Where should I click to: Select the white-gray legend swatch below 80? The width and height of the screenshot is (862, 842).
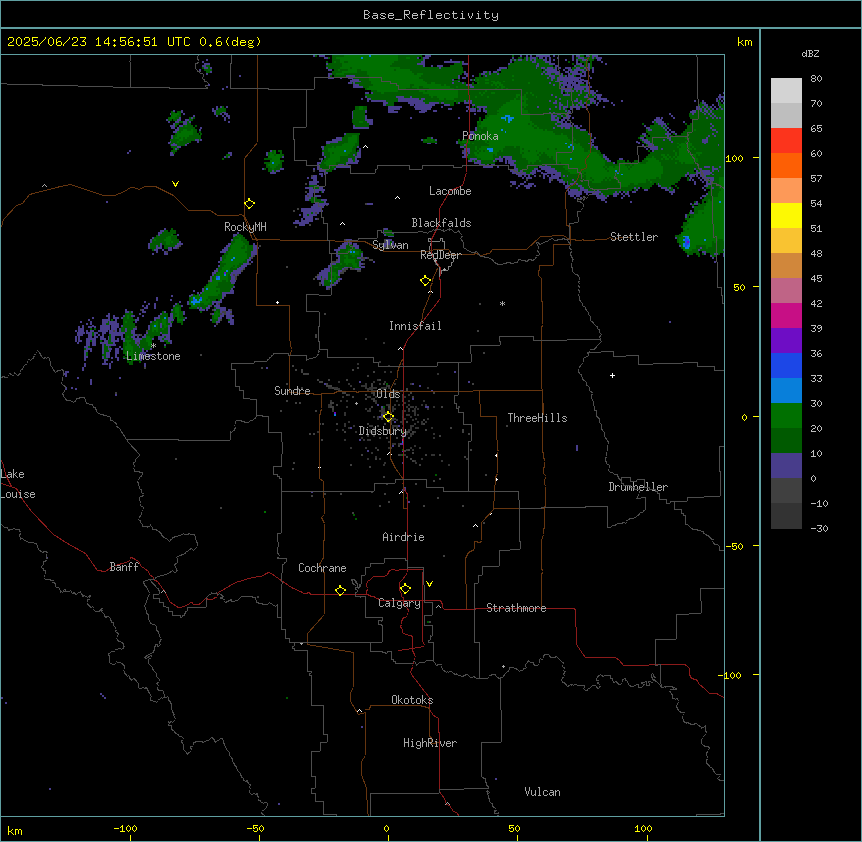click(x=786, y=91)
